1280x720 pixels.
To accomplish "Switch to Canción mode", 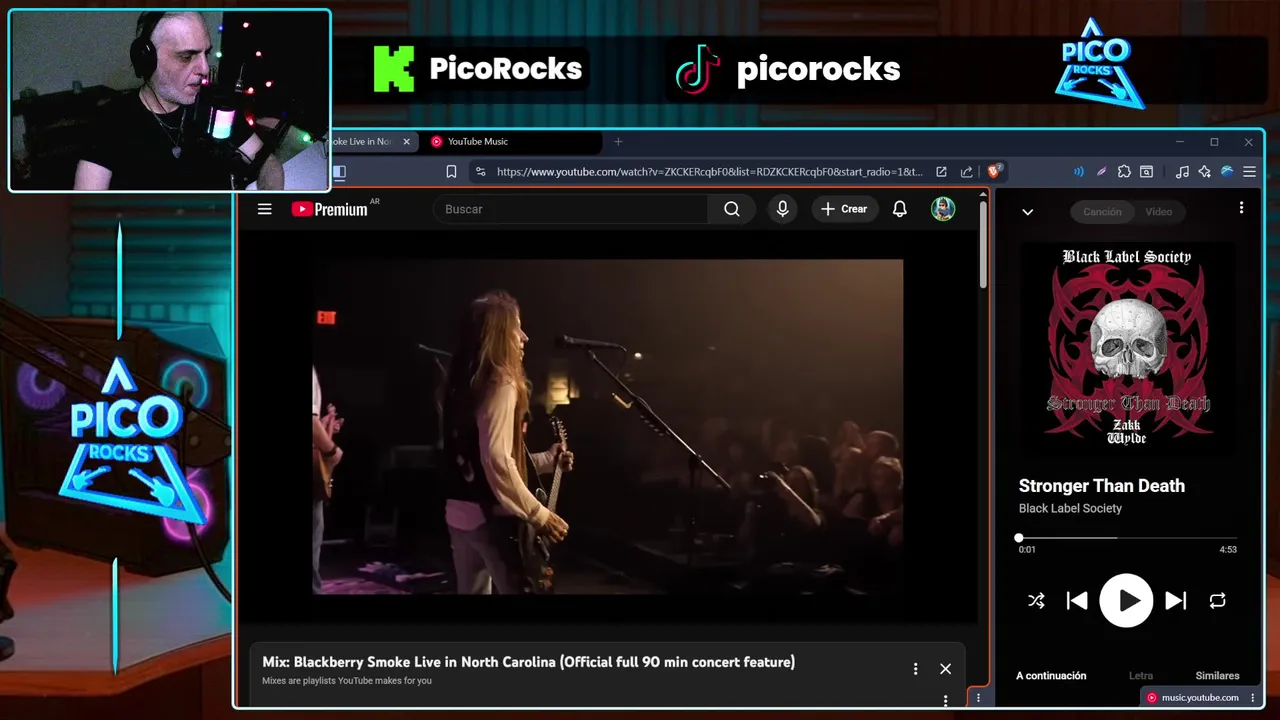I will tap(1102, 211).
